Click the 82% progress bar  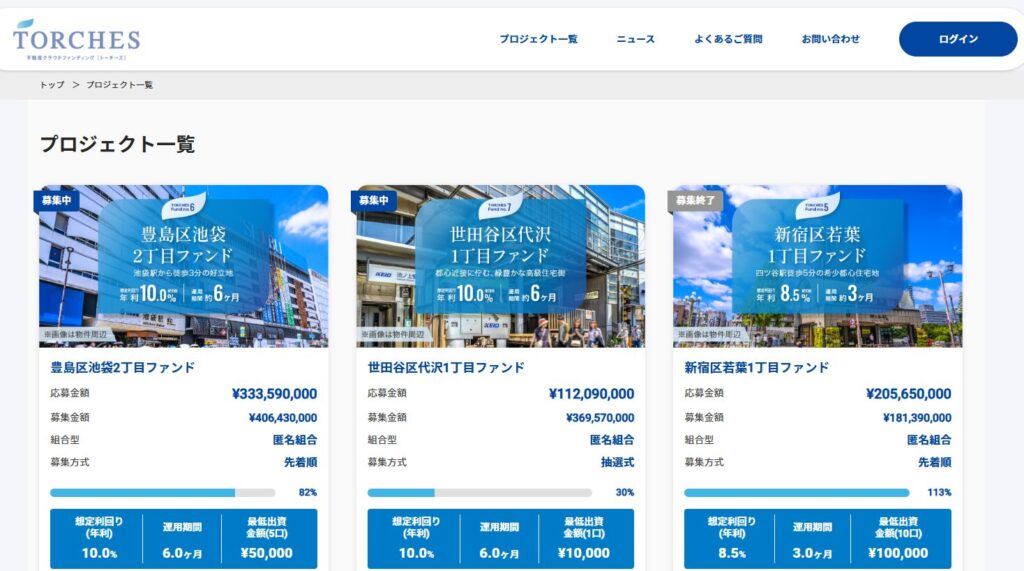tap(162, 493)
